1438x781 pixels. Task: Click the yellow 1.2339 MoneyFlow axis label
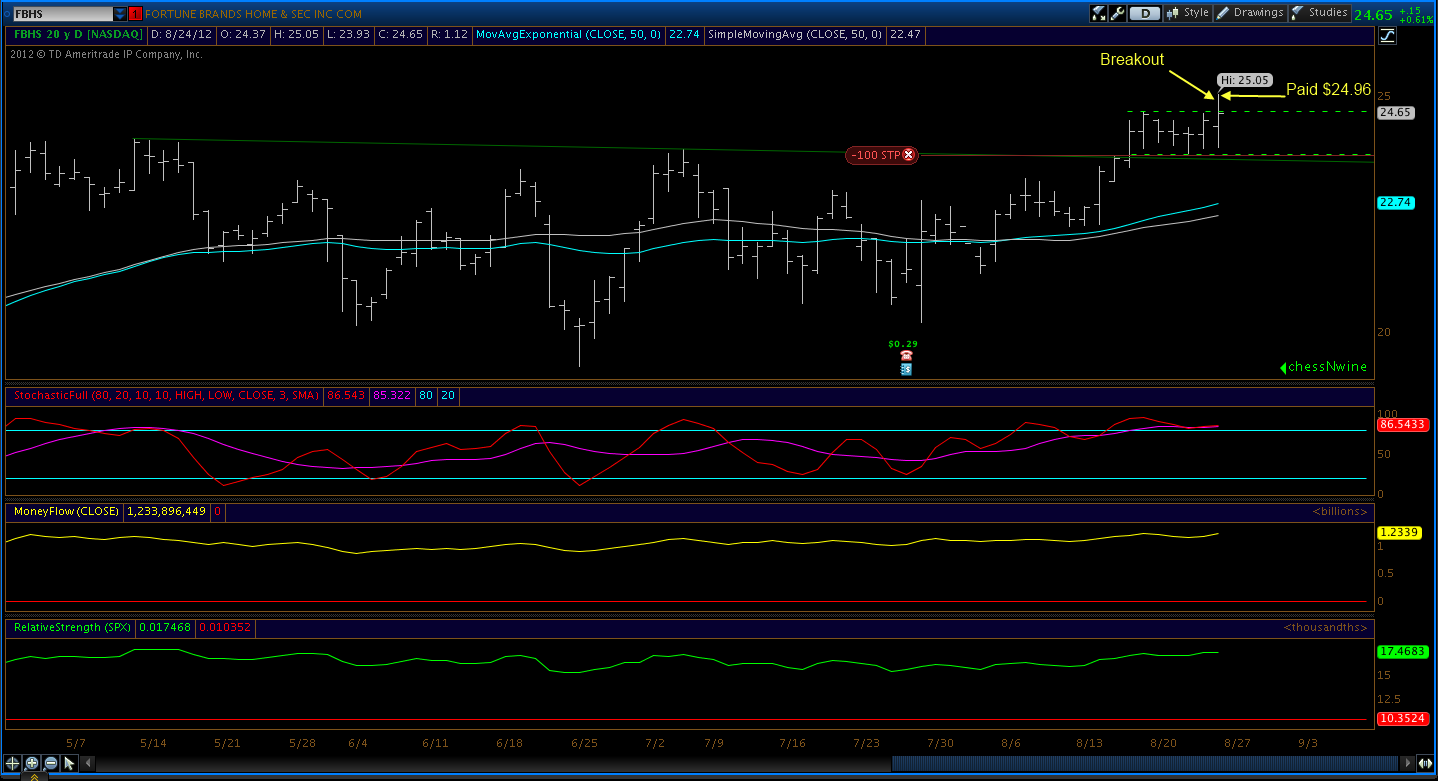click(1397, 533)
